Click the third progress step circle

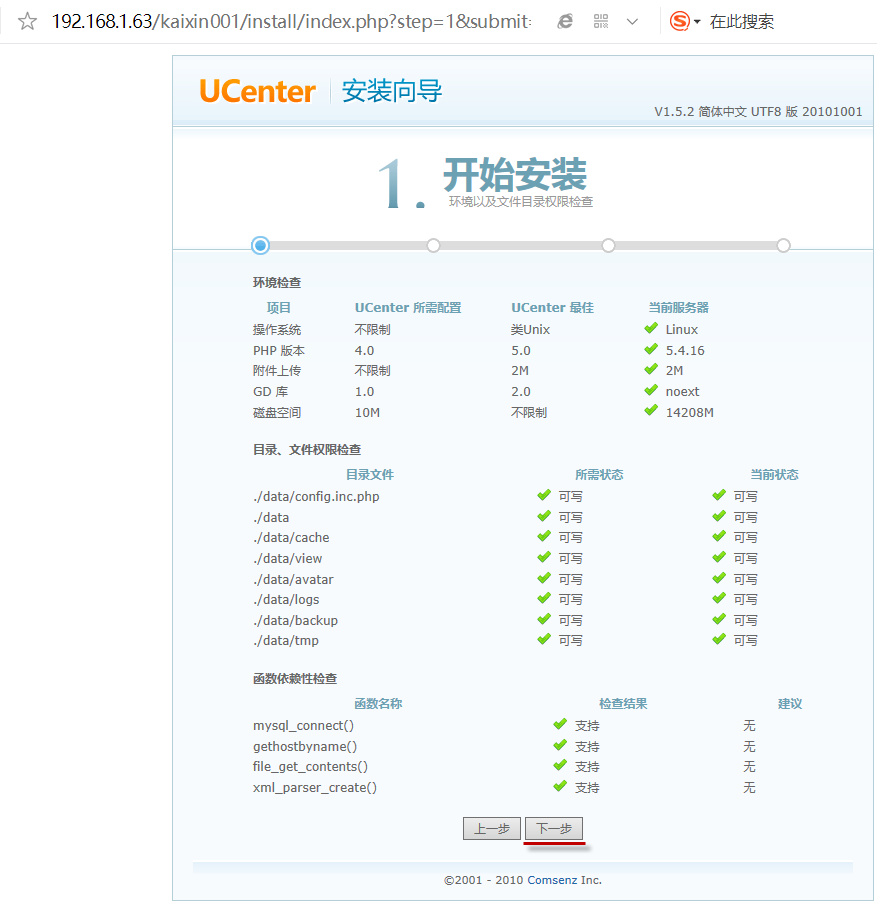608,245
